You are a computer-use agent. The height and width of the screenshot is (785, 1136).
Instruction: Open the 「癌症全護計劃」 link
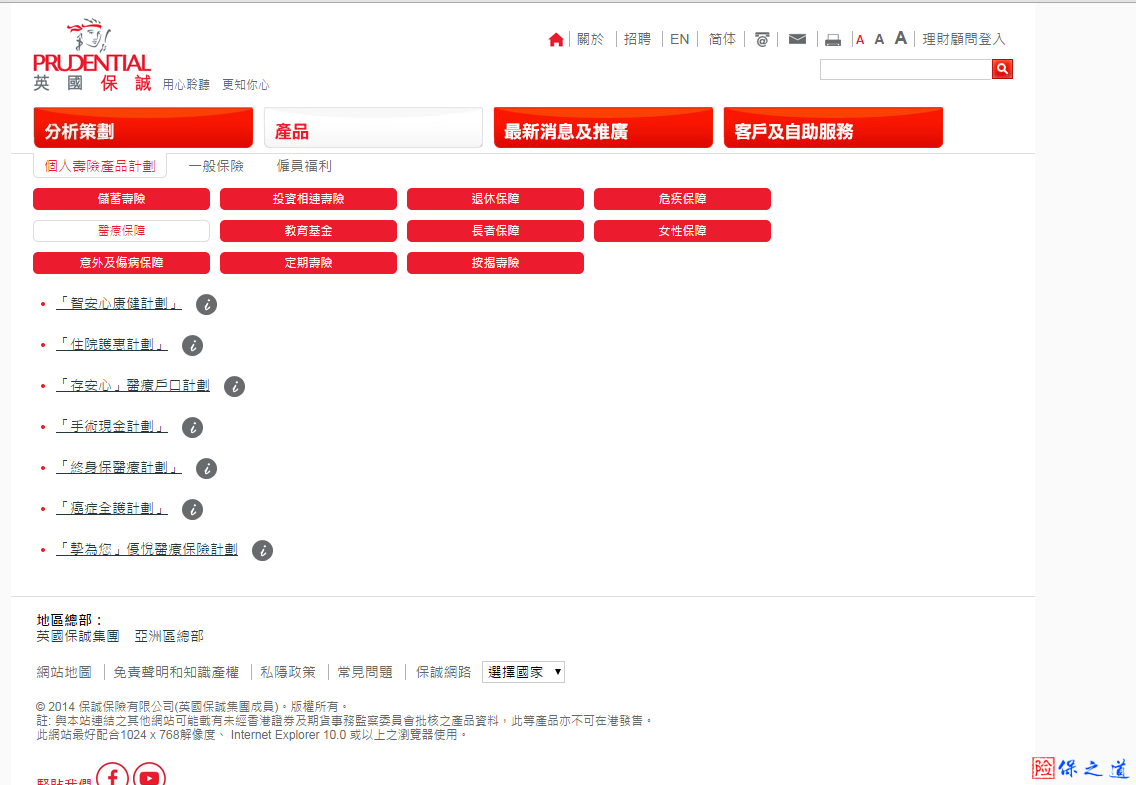112,509
